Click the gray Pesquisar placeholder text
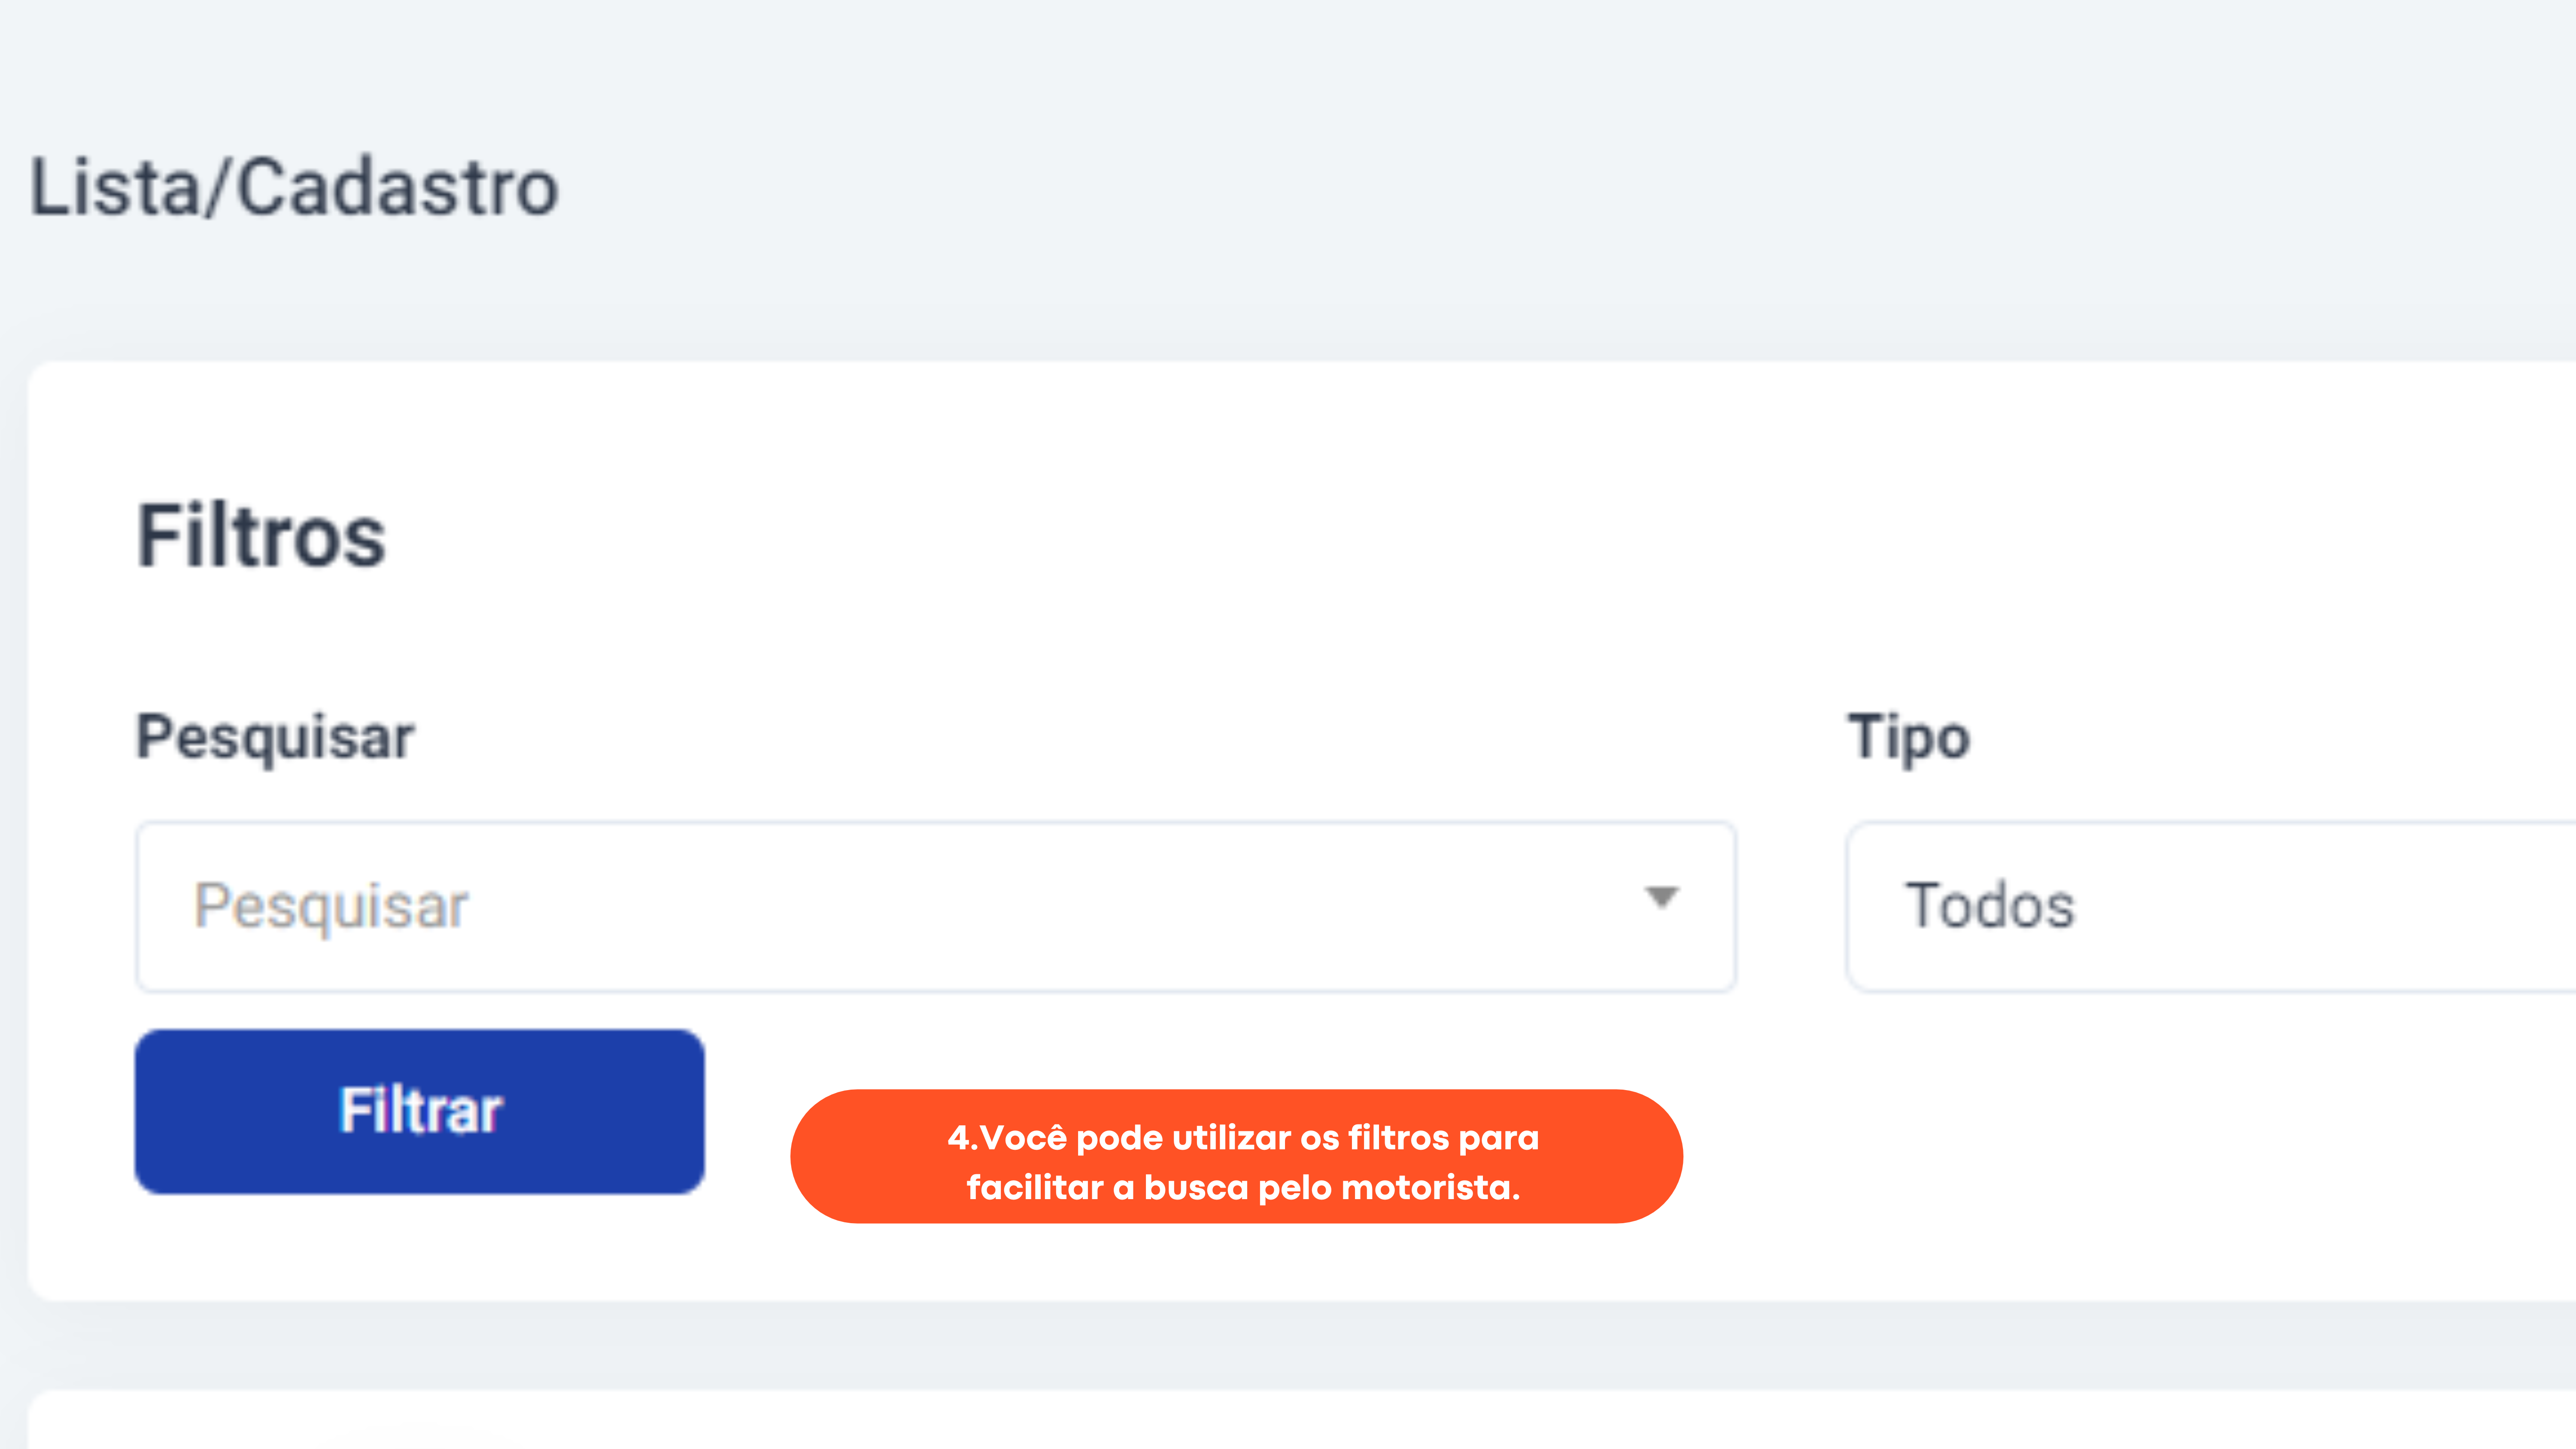This screenshot has height=1449, width=2576. point(331,906)
